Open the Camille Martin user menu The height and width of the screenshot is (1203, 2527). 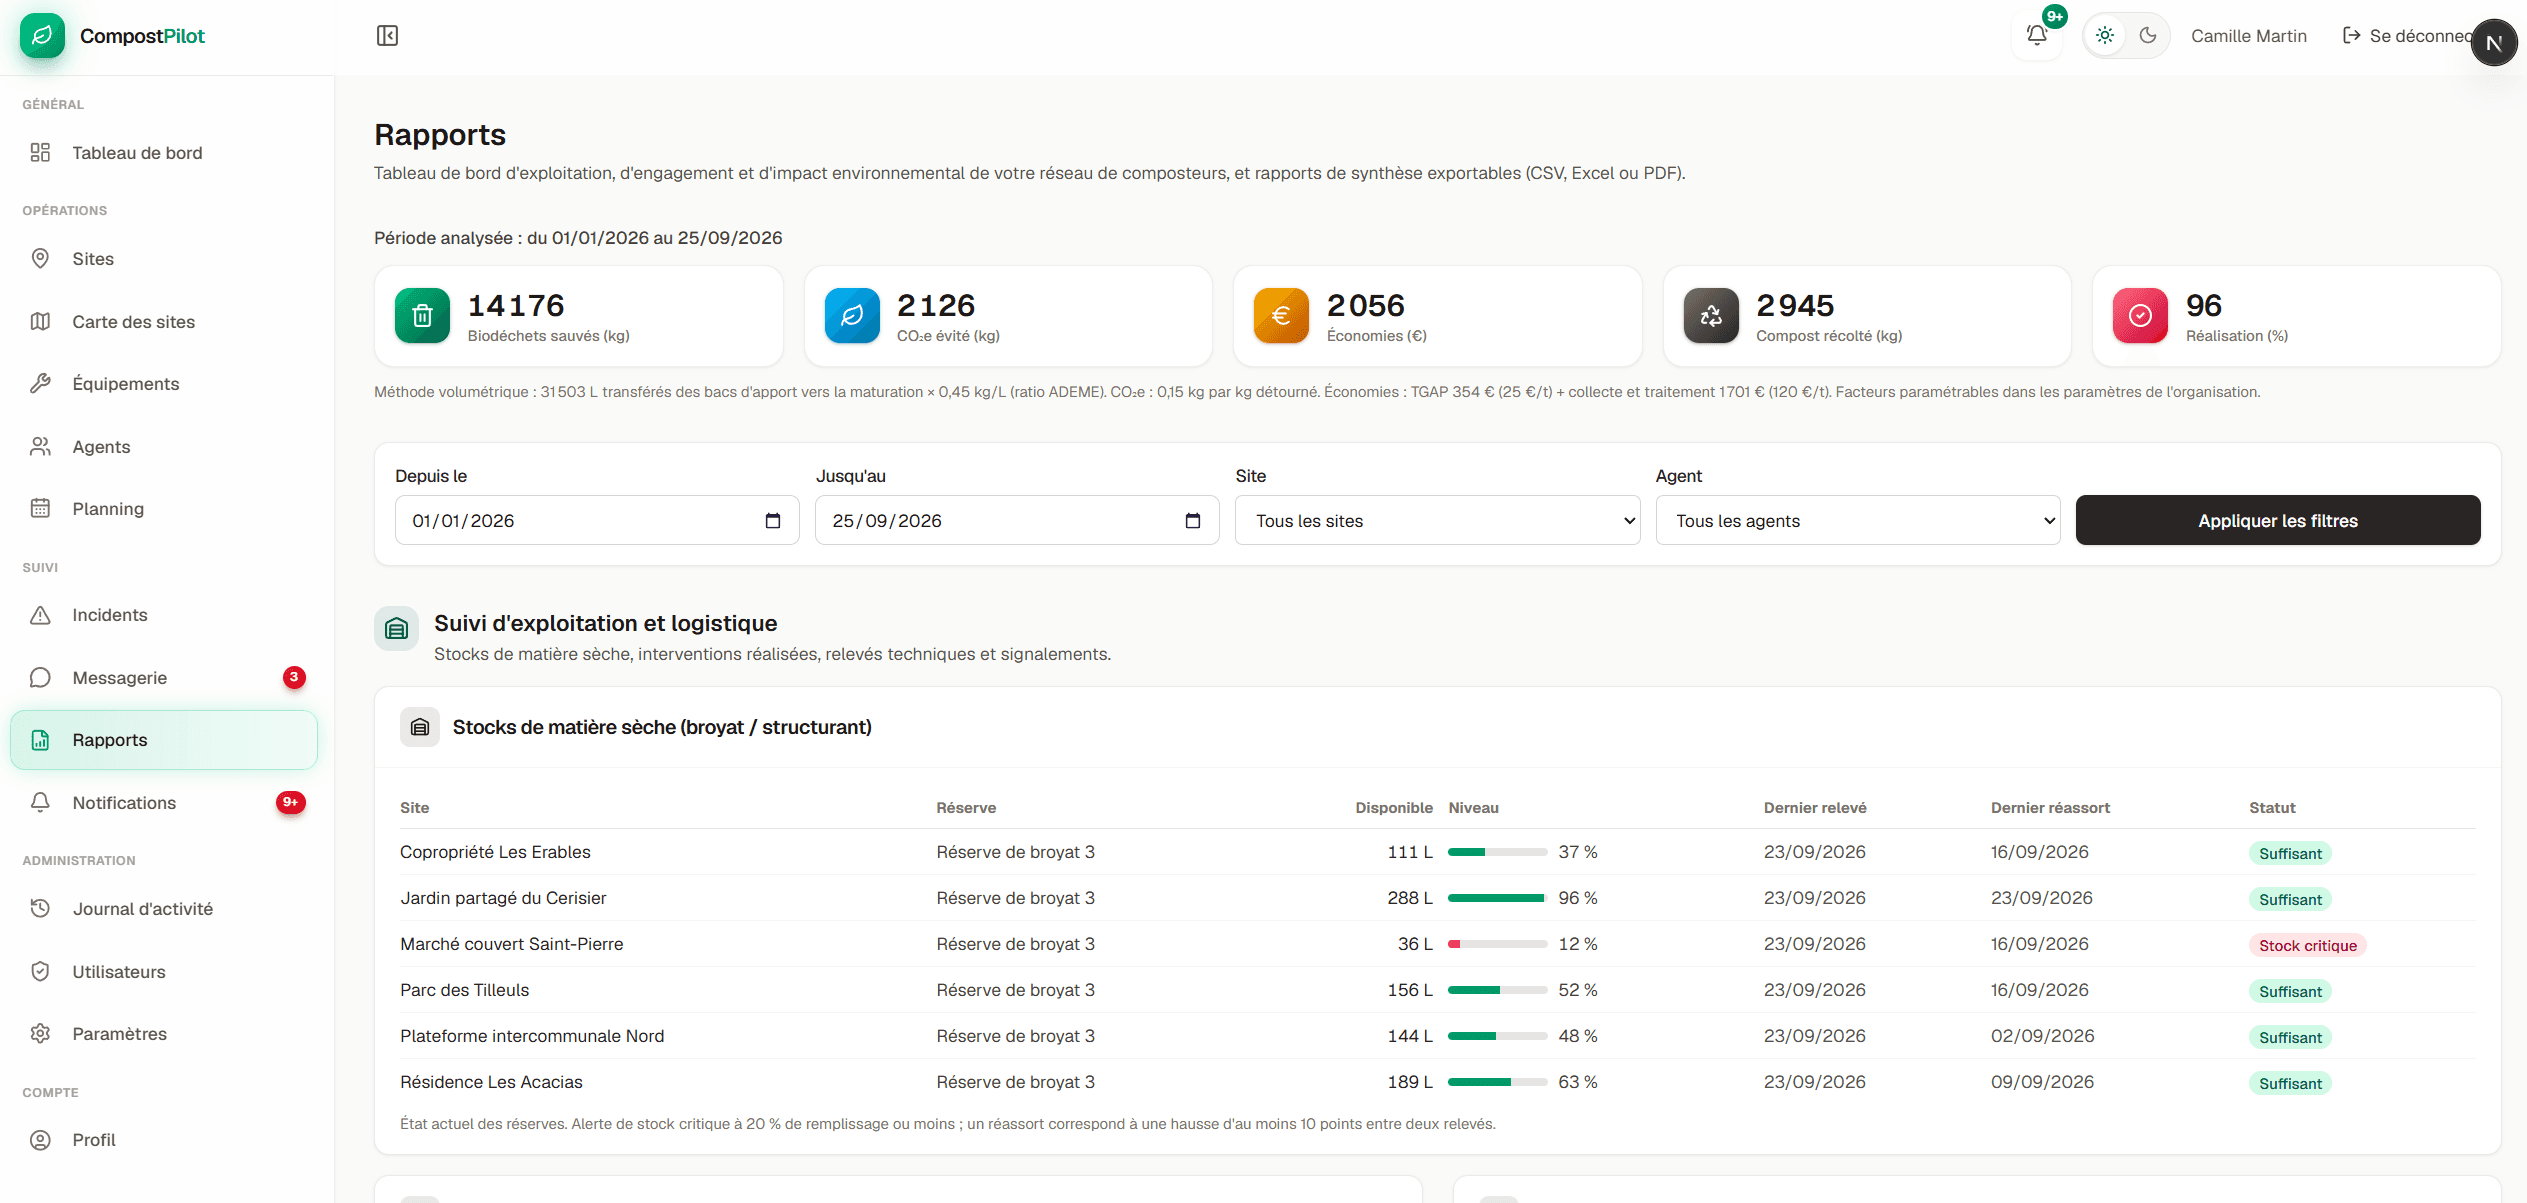[2249, 36]
